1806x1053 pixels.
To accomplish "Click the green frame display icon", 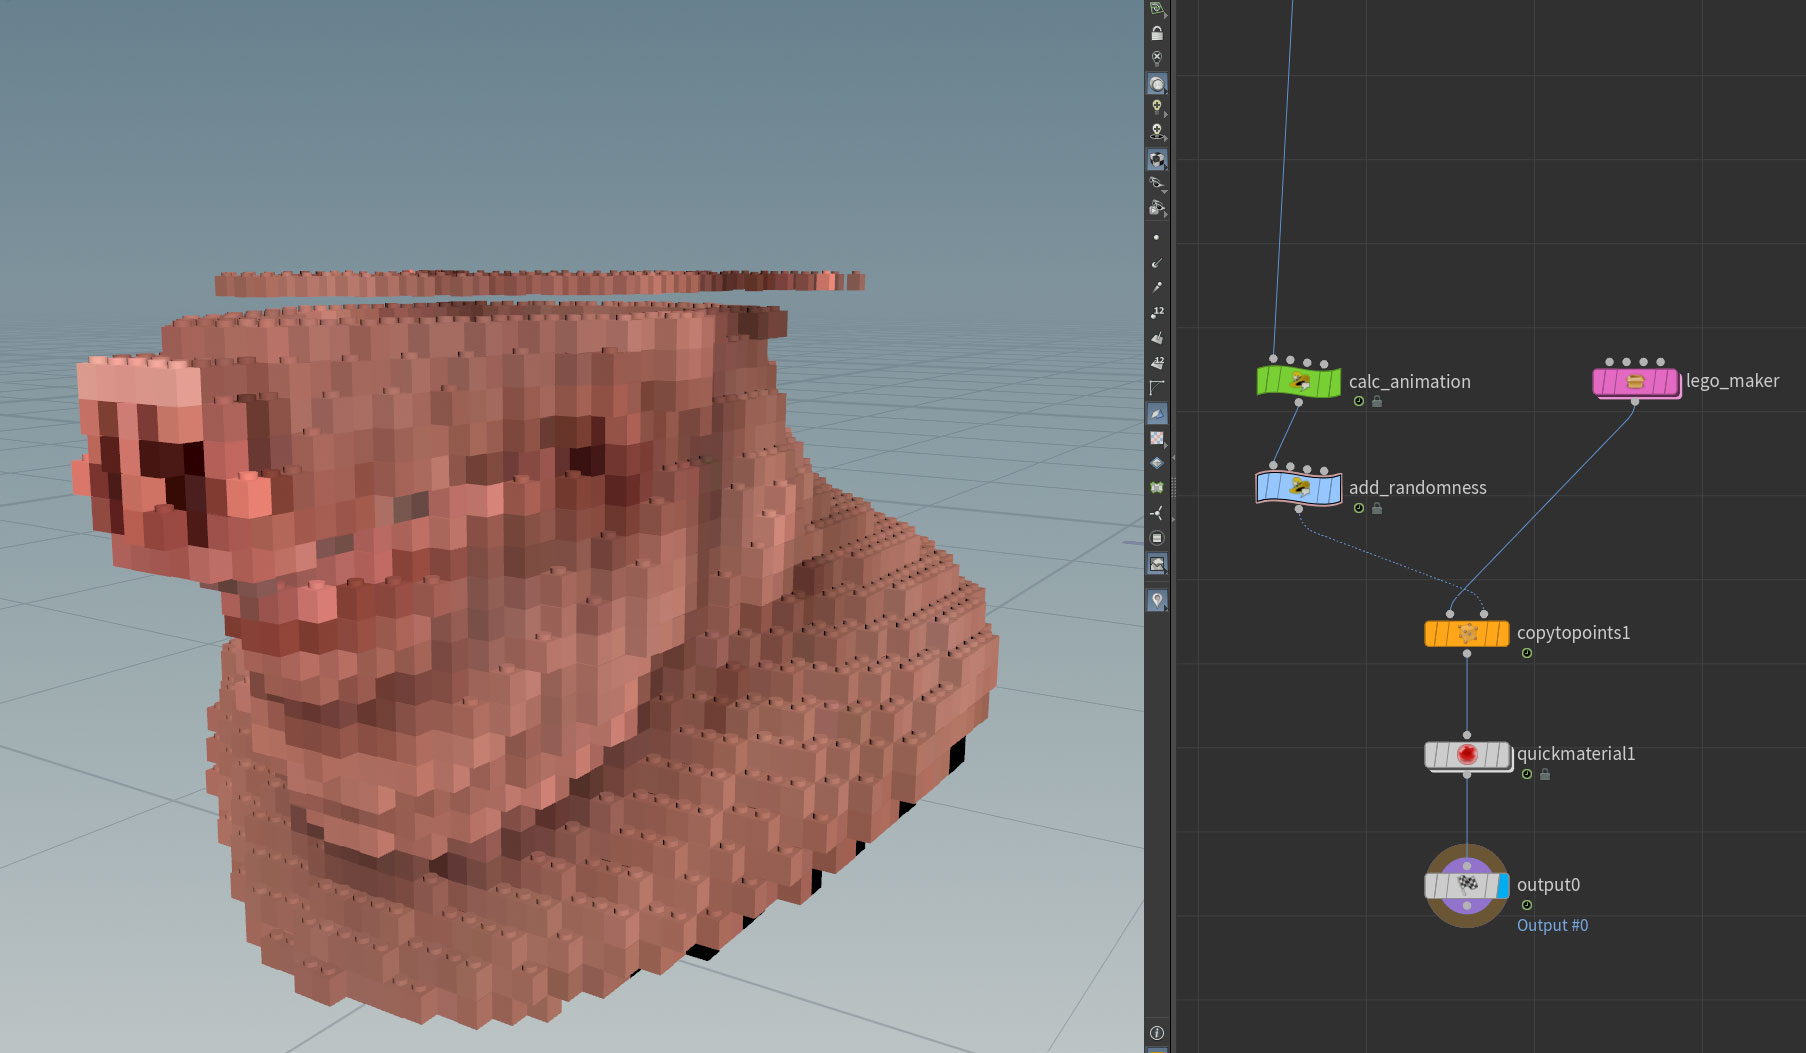I will point(1157,488).
